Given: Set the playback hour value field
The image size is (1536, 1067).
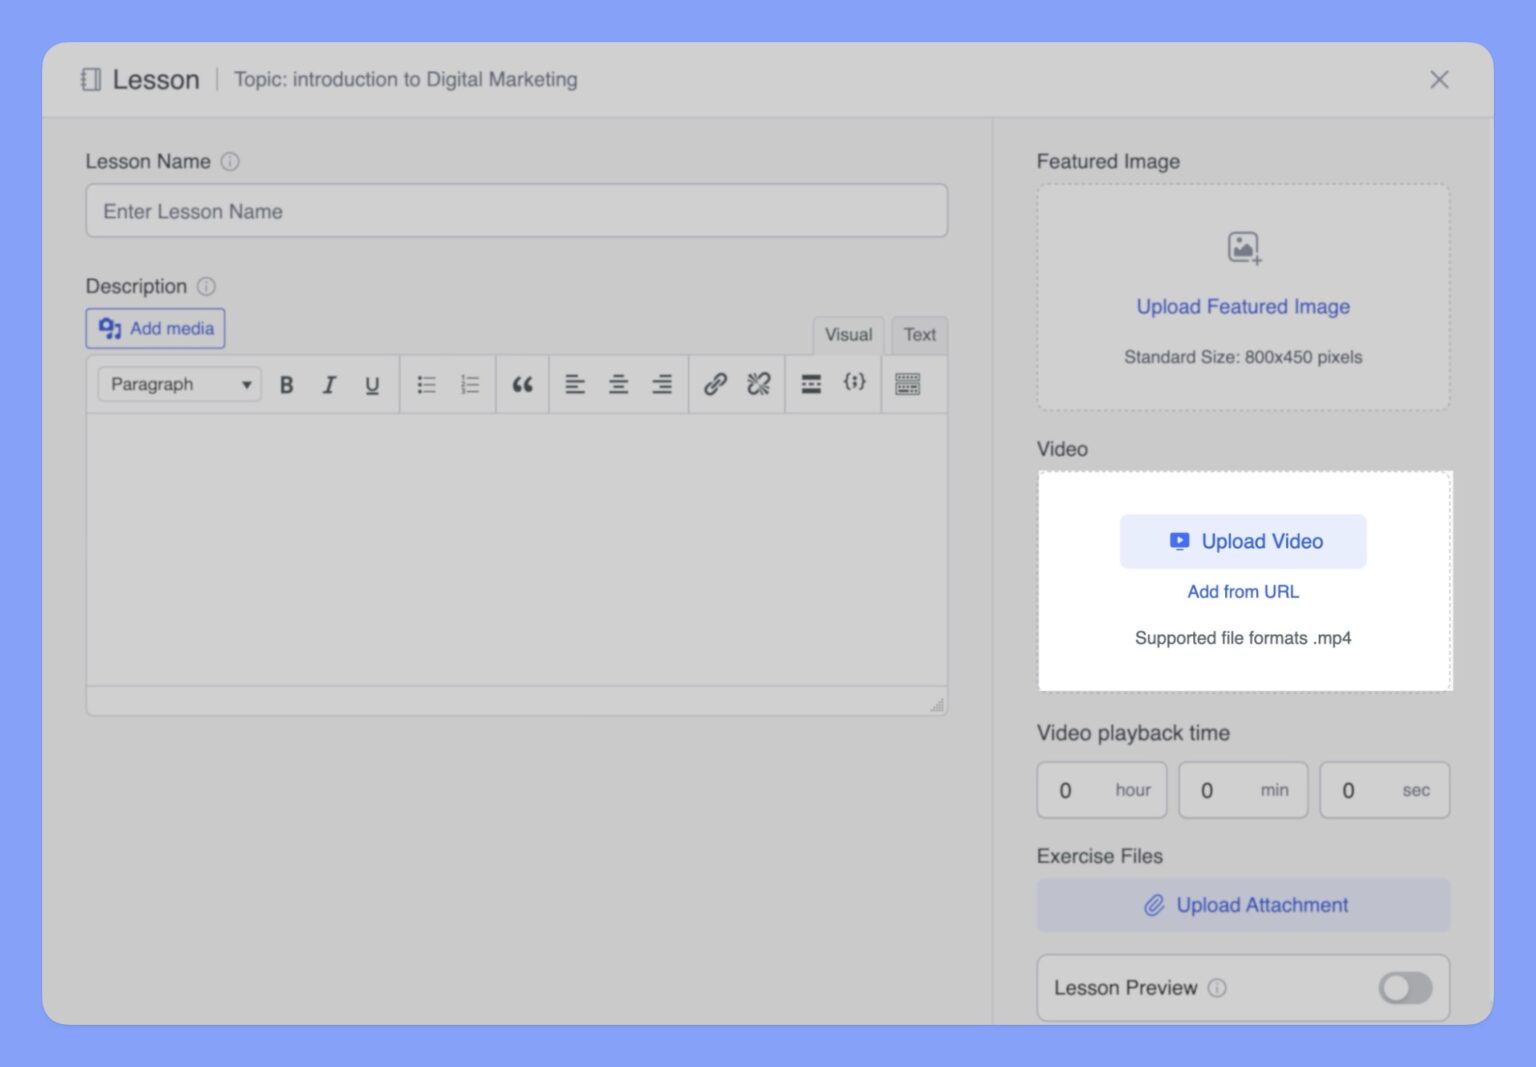Looking at the screenshot, I should pos(1101,790).
